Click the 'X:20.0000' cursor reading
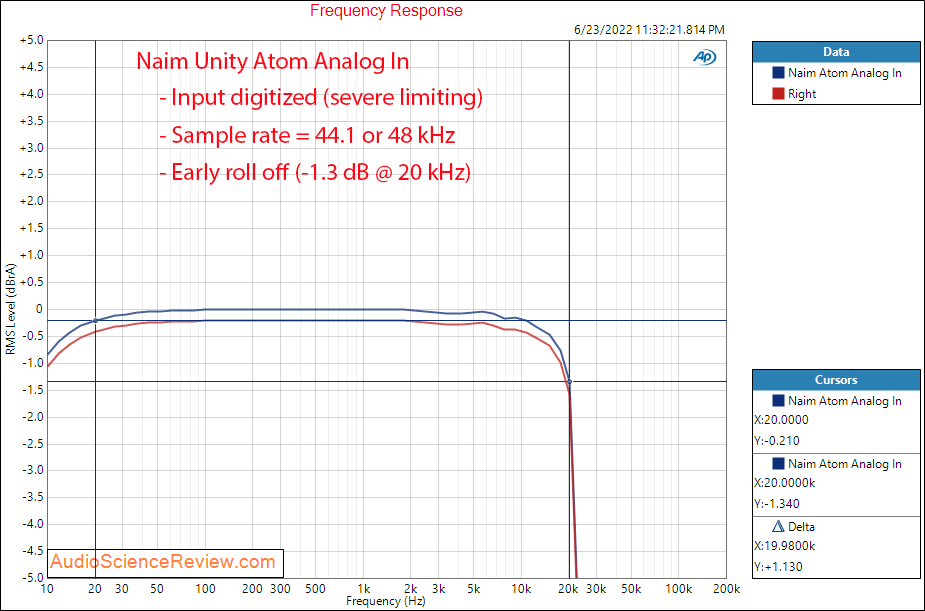The height and width of the screenshot is (611, 925). (x=781, y=420)
